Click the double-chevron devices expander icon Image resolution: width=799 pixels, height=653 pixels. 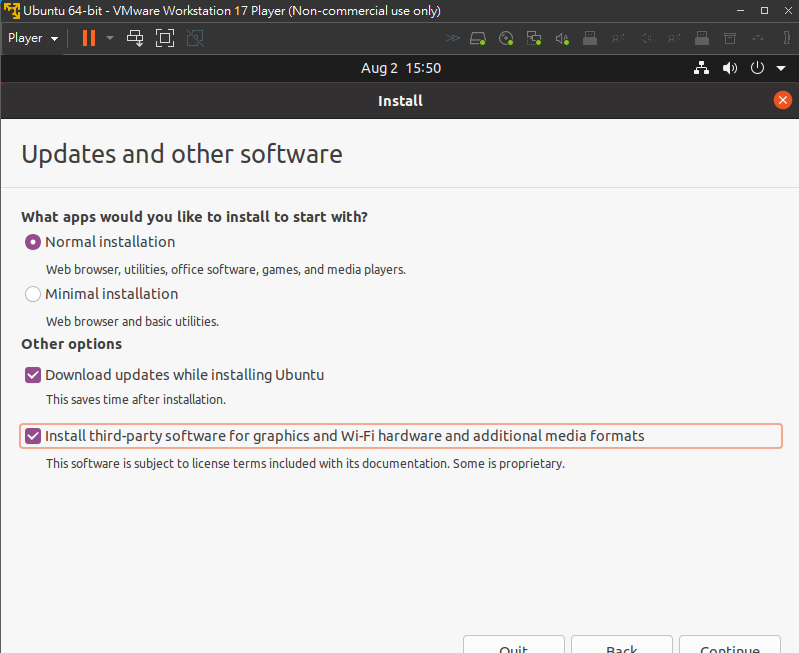pos(452,38)
